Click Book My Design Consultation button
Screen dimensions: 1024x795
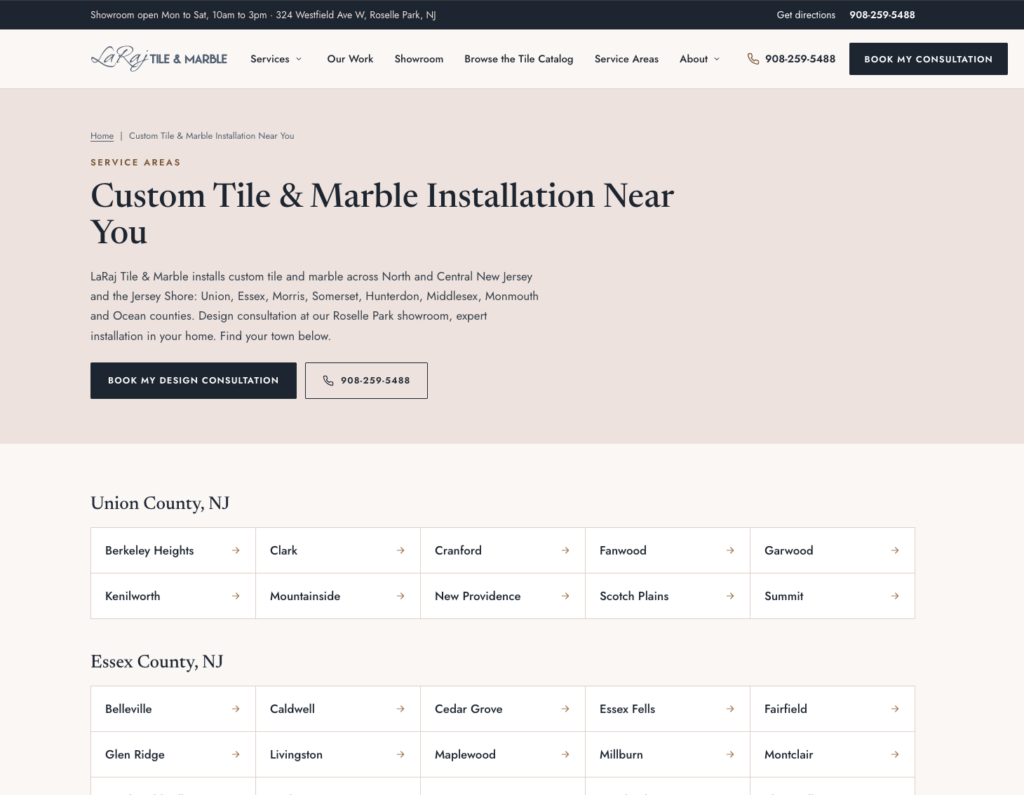point(193,381)
